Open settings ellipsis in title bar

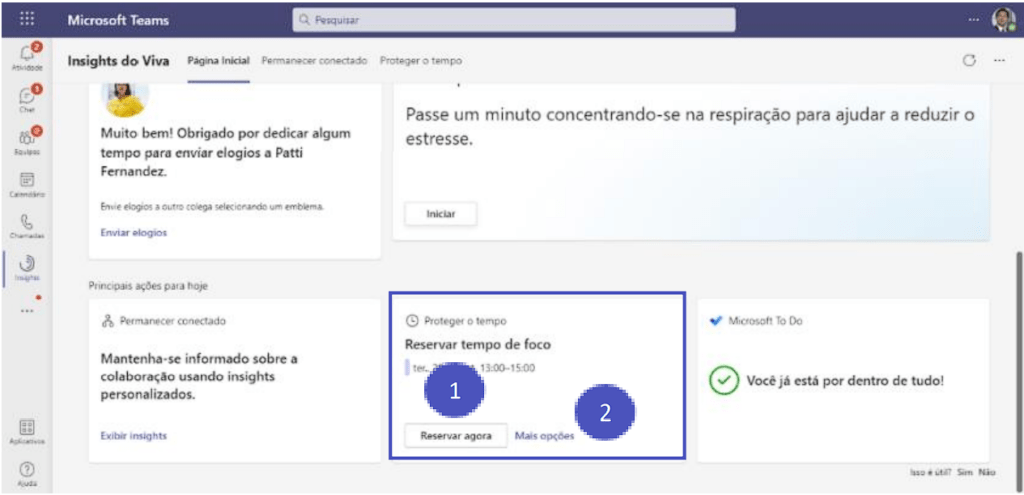pyautogui.click(x=974, y=20)
